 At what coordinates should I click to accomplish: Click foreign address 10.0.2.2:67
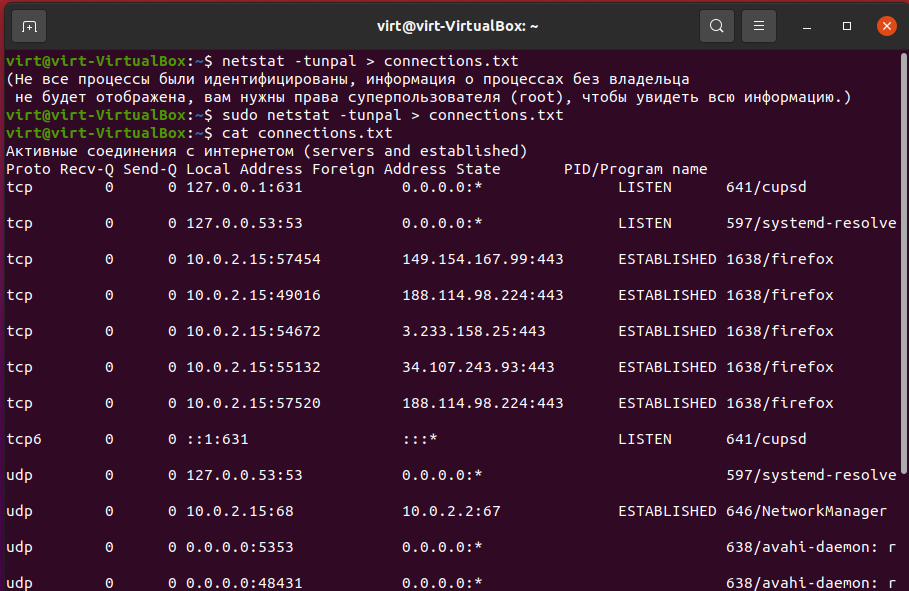(451, 511)
